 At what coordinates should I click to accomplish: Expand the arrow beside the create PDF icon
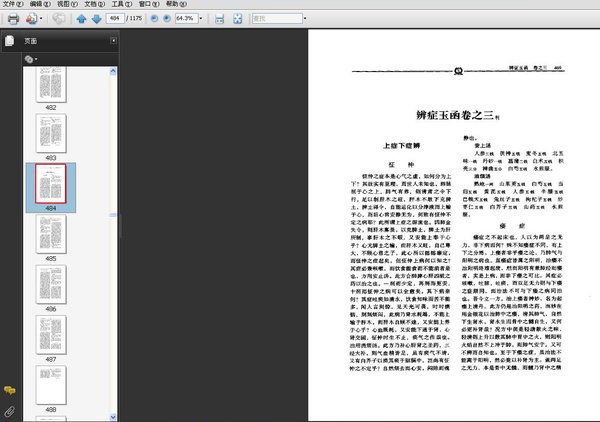(41, 18)
